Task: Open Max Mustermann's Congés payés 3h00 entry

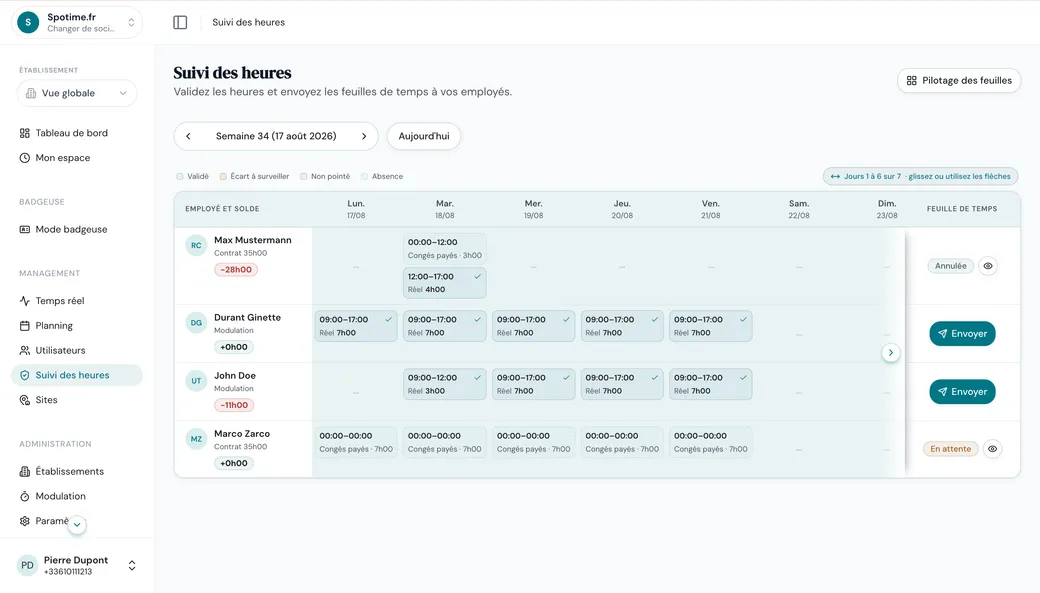Action: [x=444, y=249]
